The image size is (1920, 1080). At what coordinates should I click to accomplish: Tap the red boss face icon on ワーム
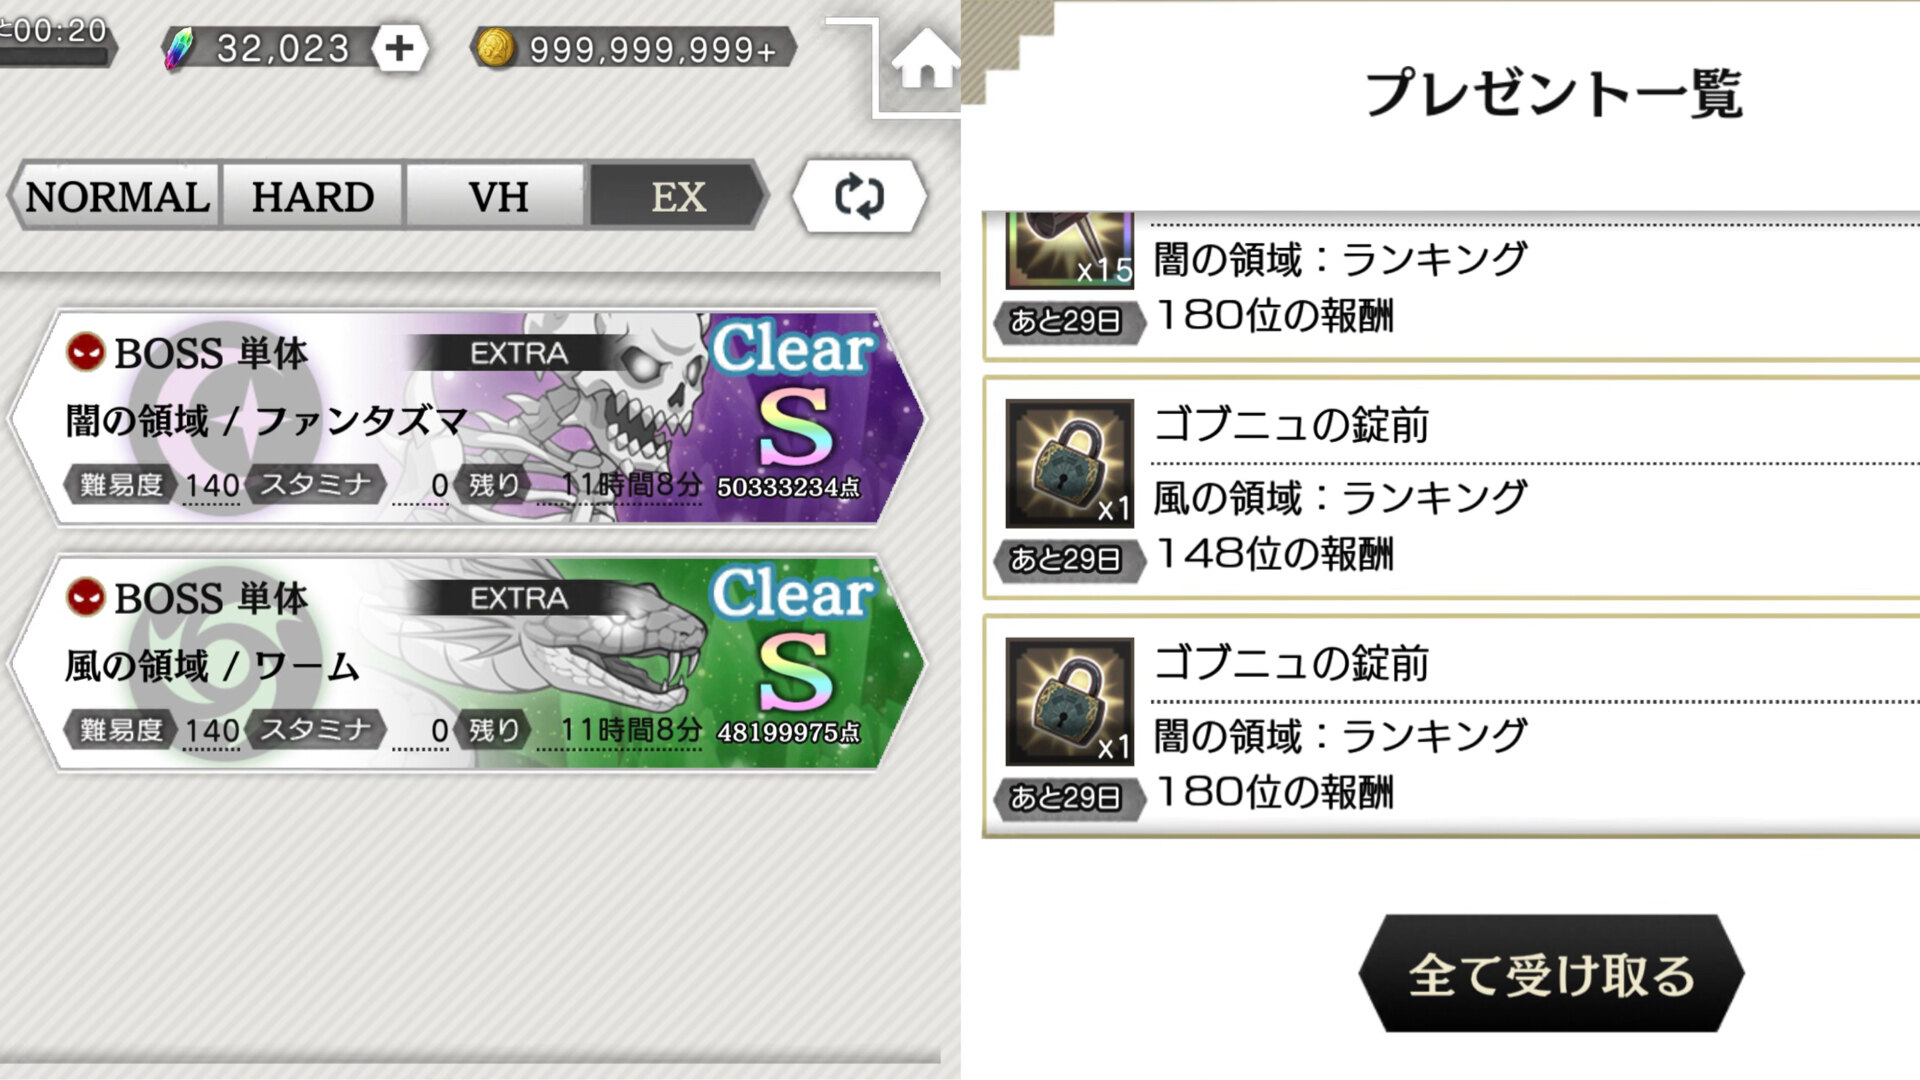tap(86, 596)
